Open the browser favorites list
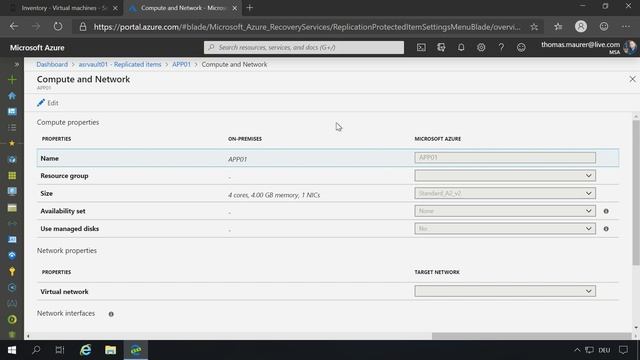Screen dimensions: 640x360 click(558, 27)
